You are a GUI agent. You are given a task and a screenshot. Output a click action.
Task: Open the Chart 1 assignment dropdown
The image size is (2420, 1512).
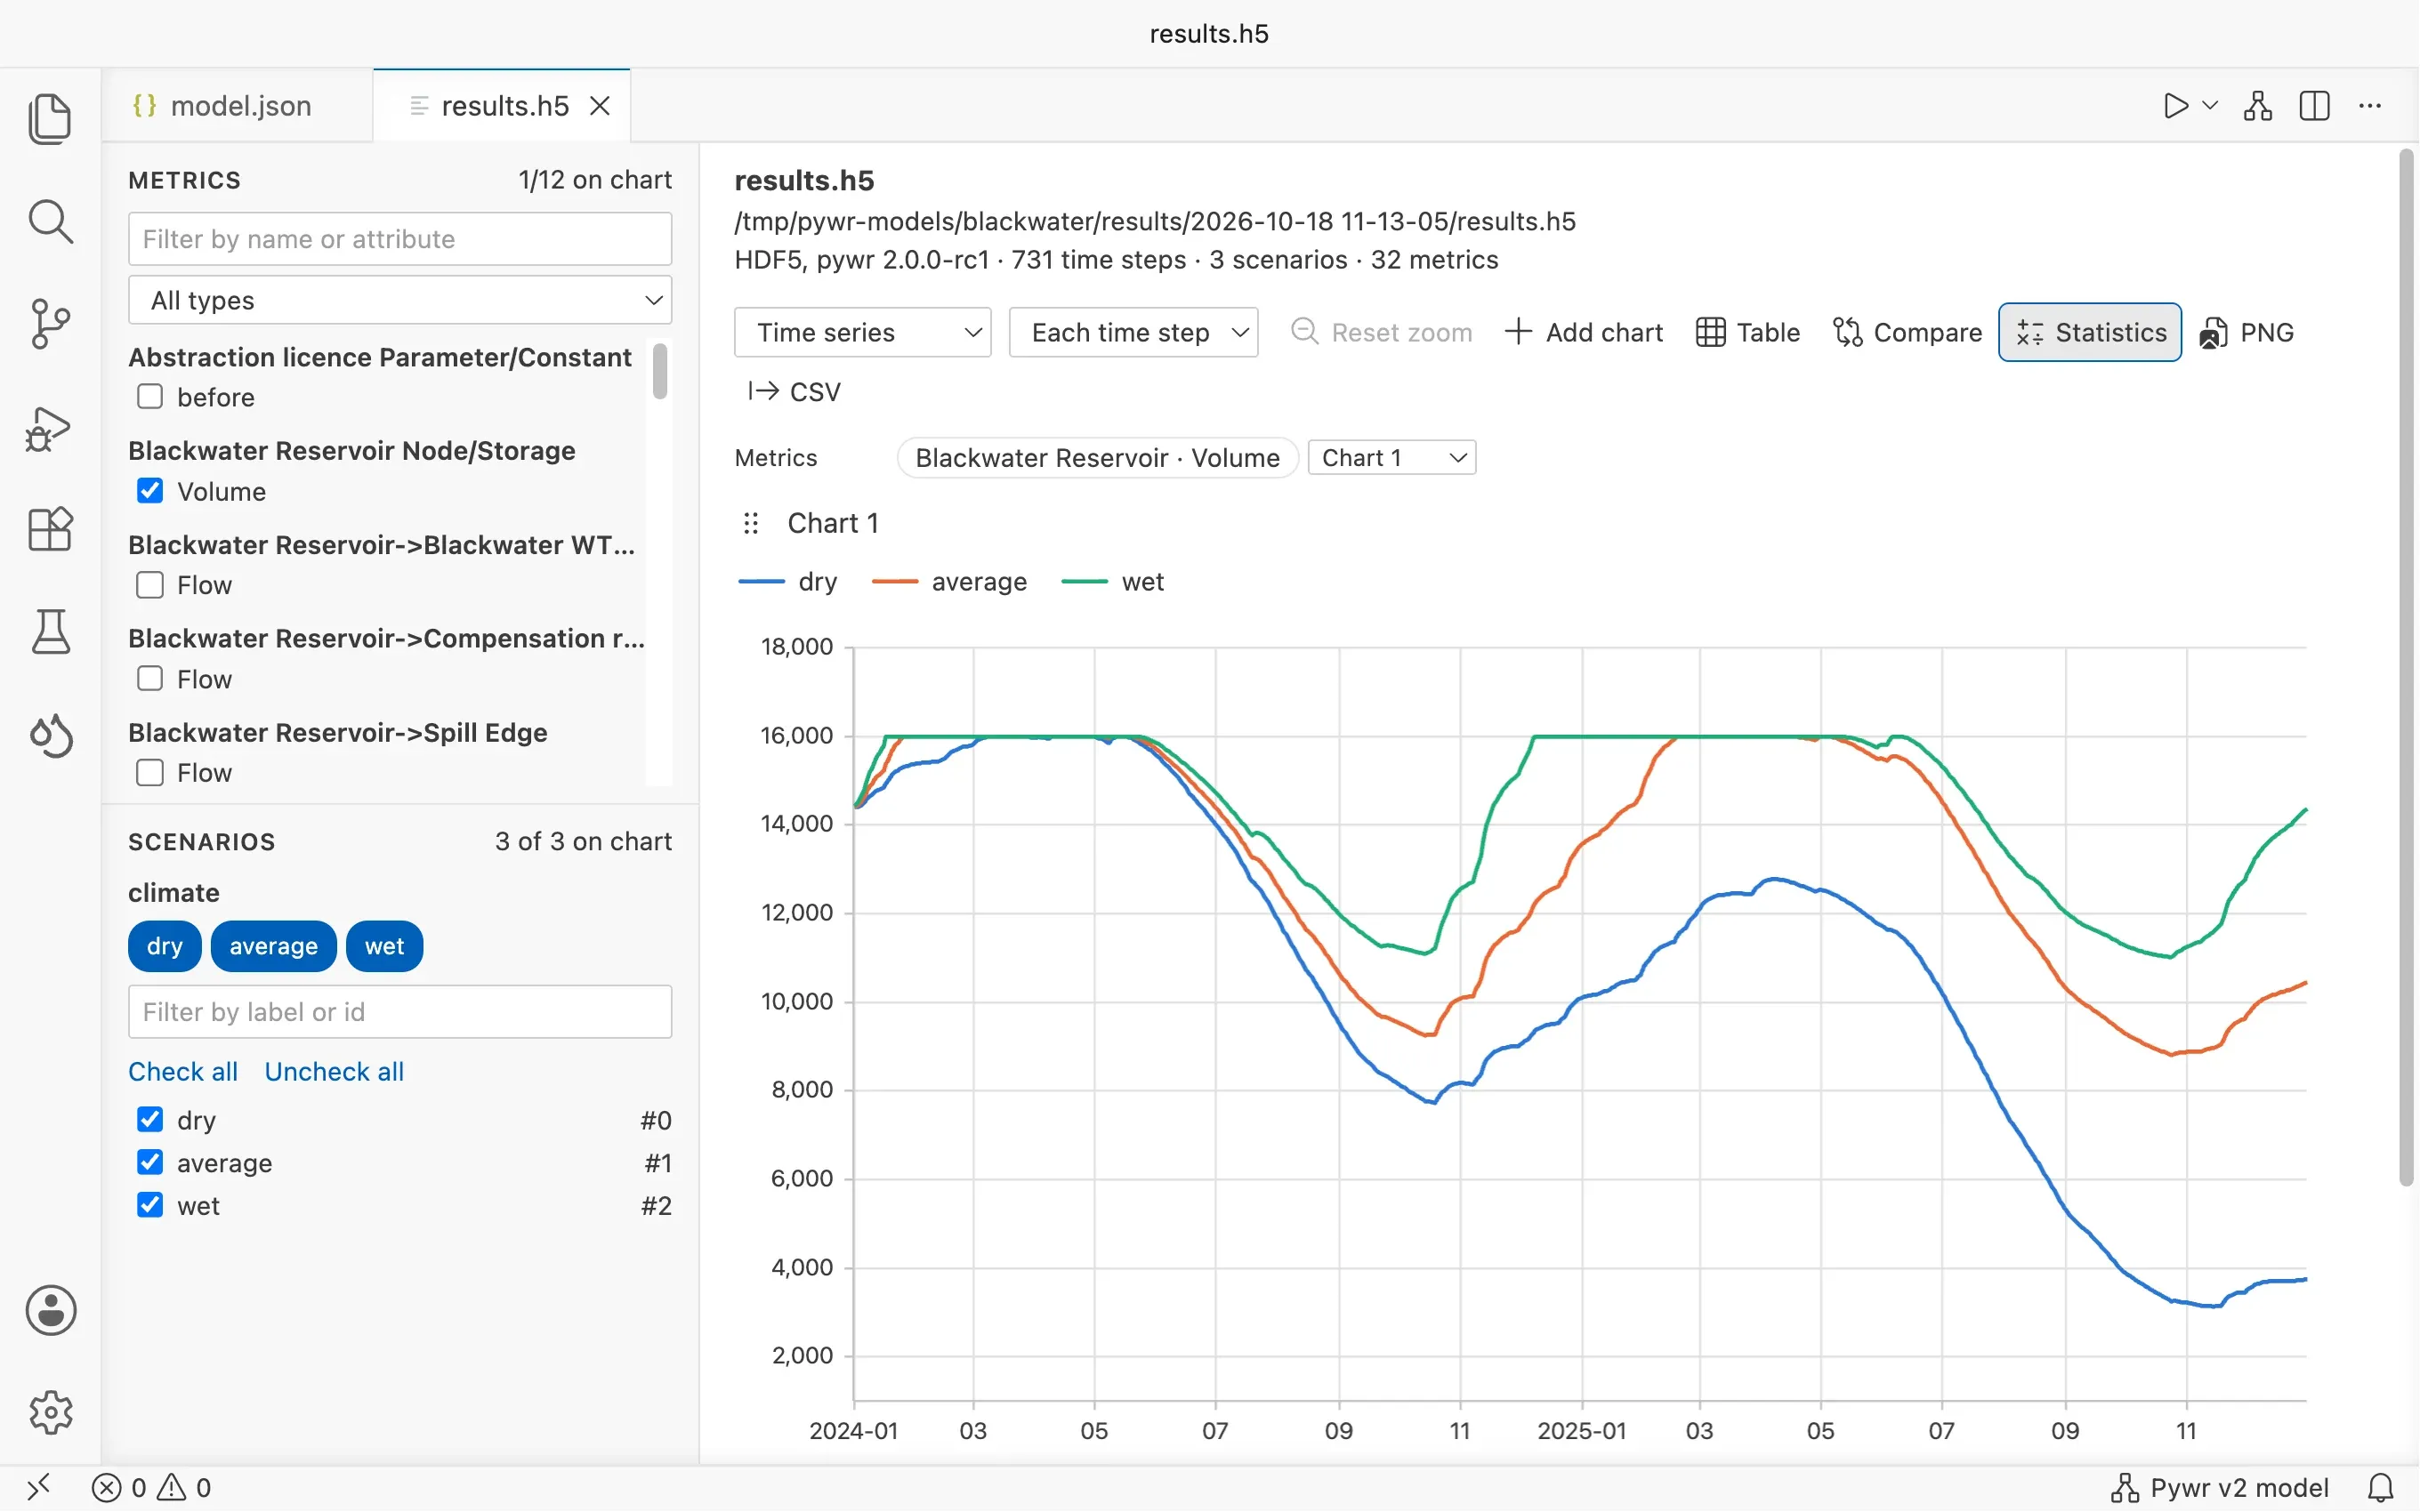tap(1391, 458)
